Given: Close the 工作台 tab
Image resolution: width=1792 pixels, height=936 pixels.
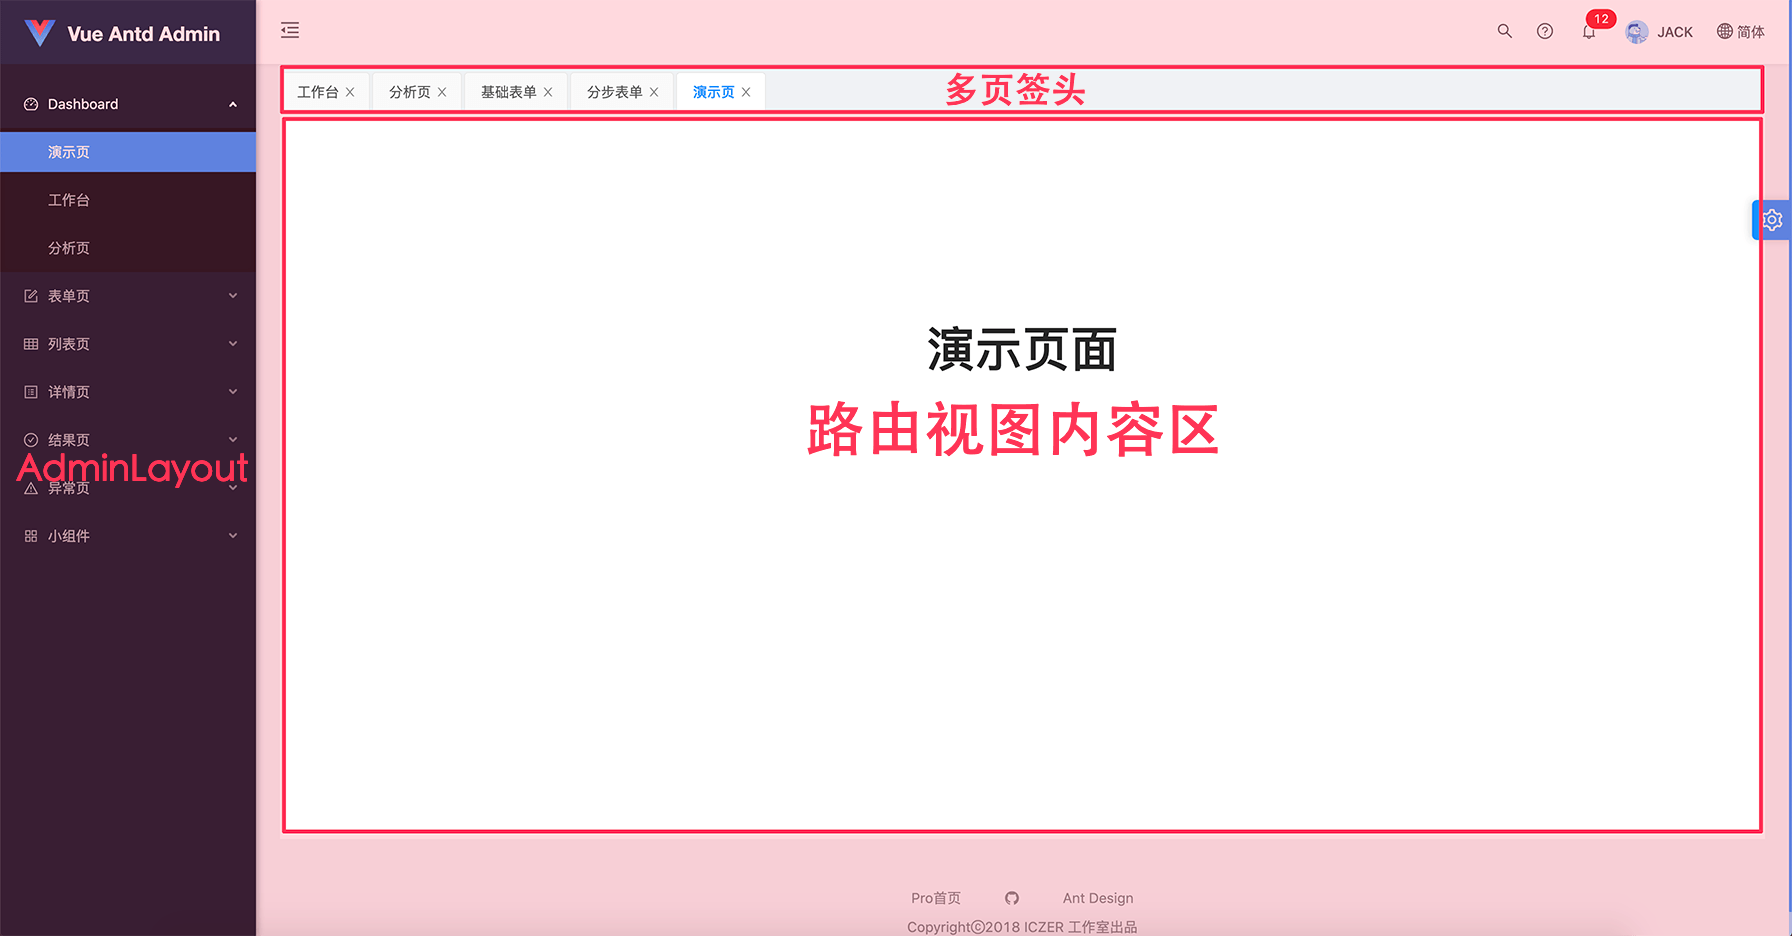Looking at the screenshot, I should click(x=350, y=92).
